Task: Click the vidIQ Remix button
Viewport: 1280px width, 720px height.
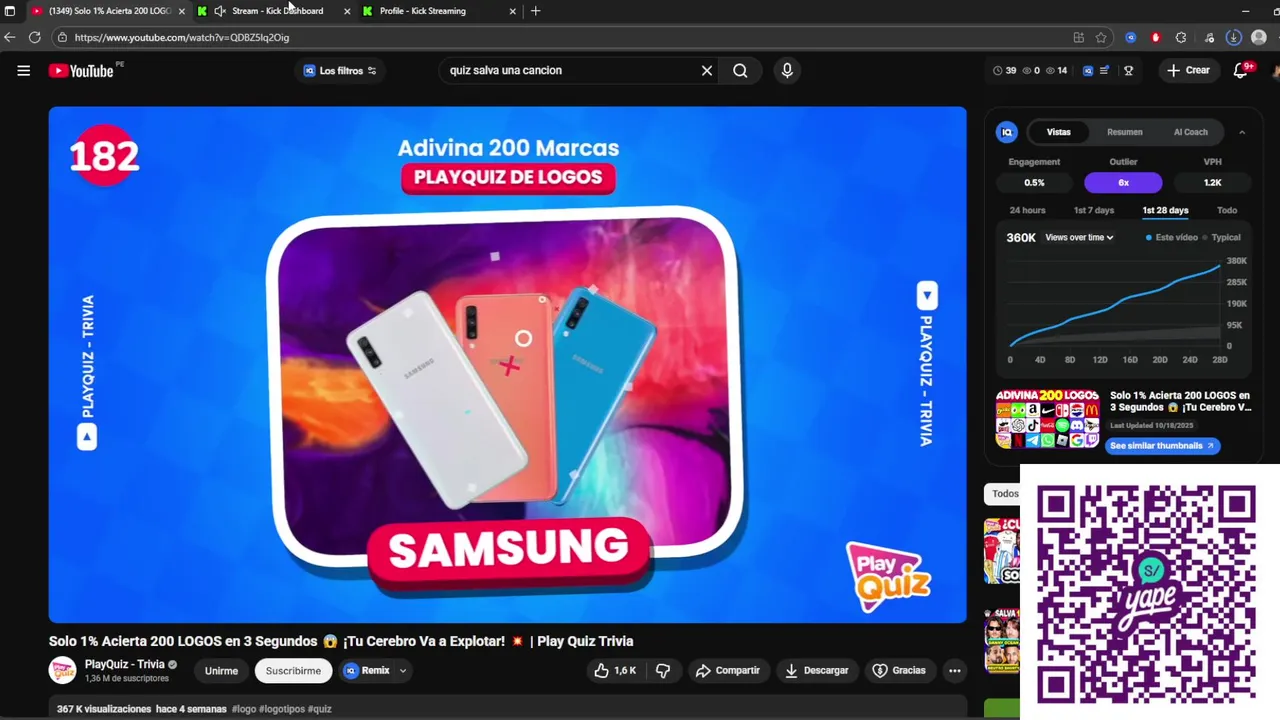Action: click(x=367, y=671)
